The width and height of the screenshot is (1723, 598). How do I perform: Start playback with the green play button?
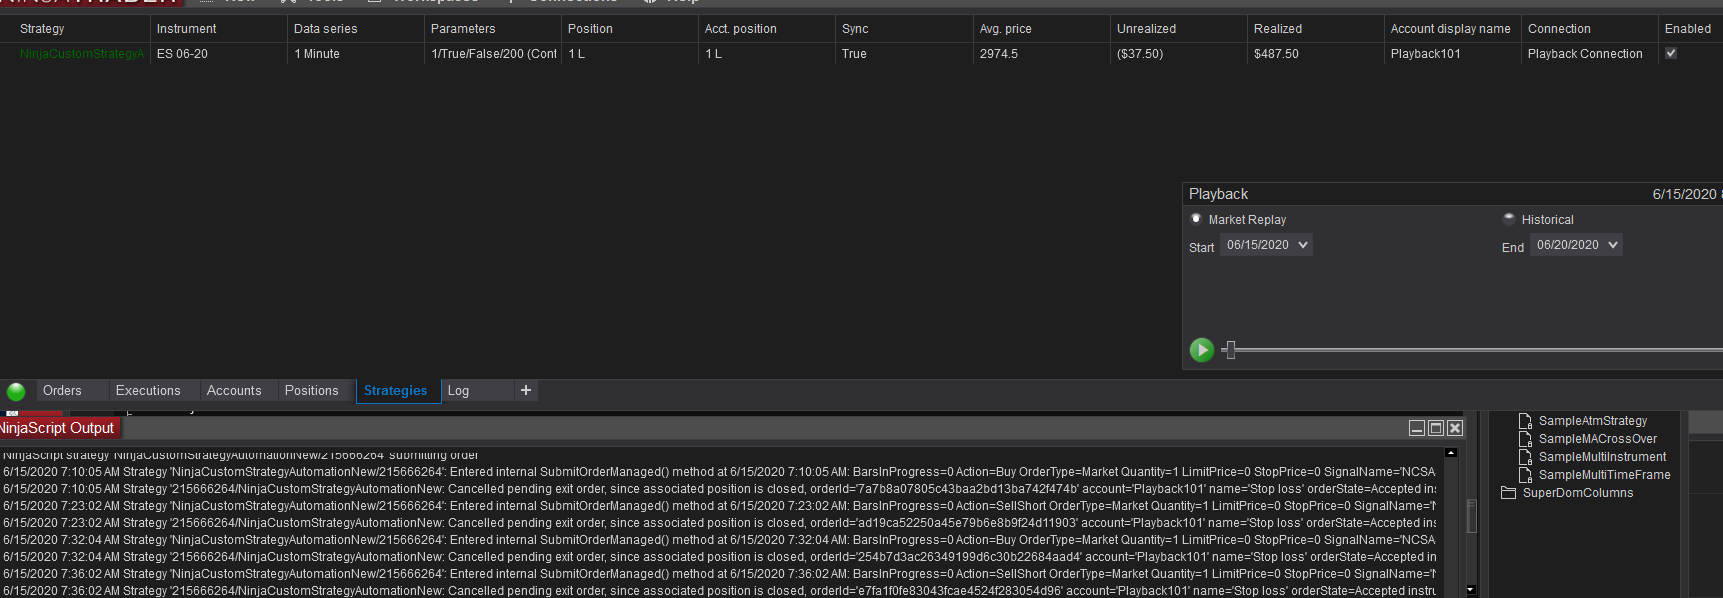tap(1201, 349)
